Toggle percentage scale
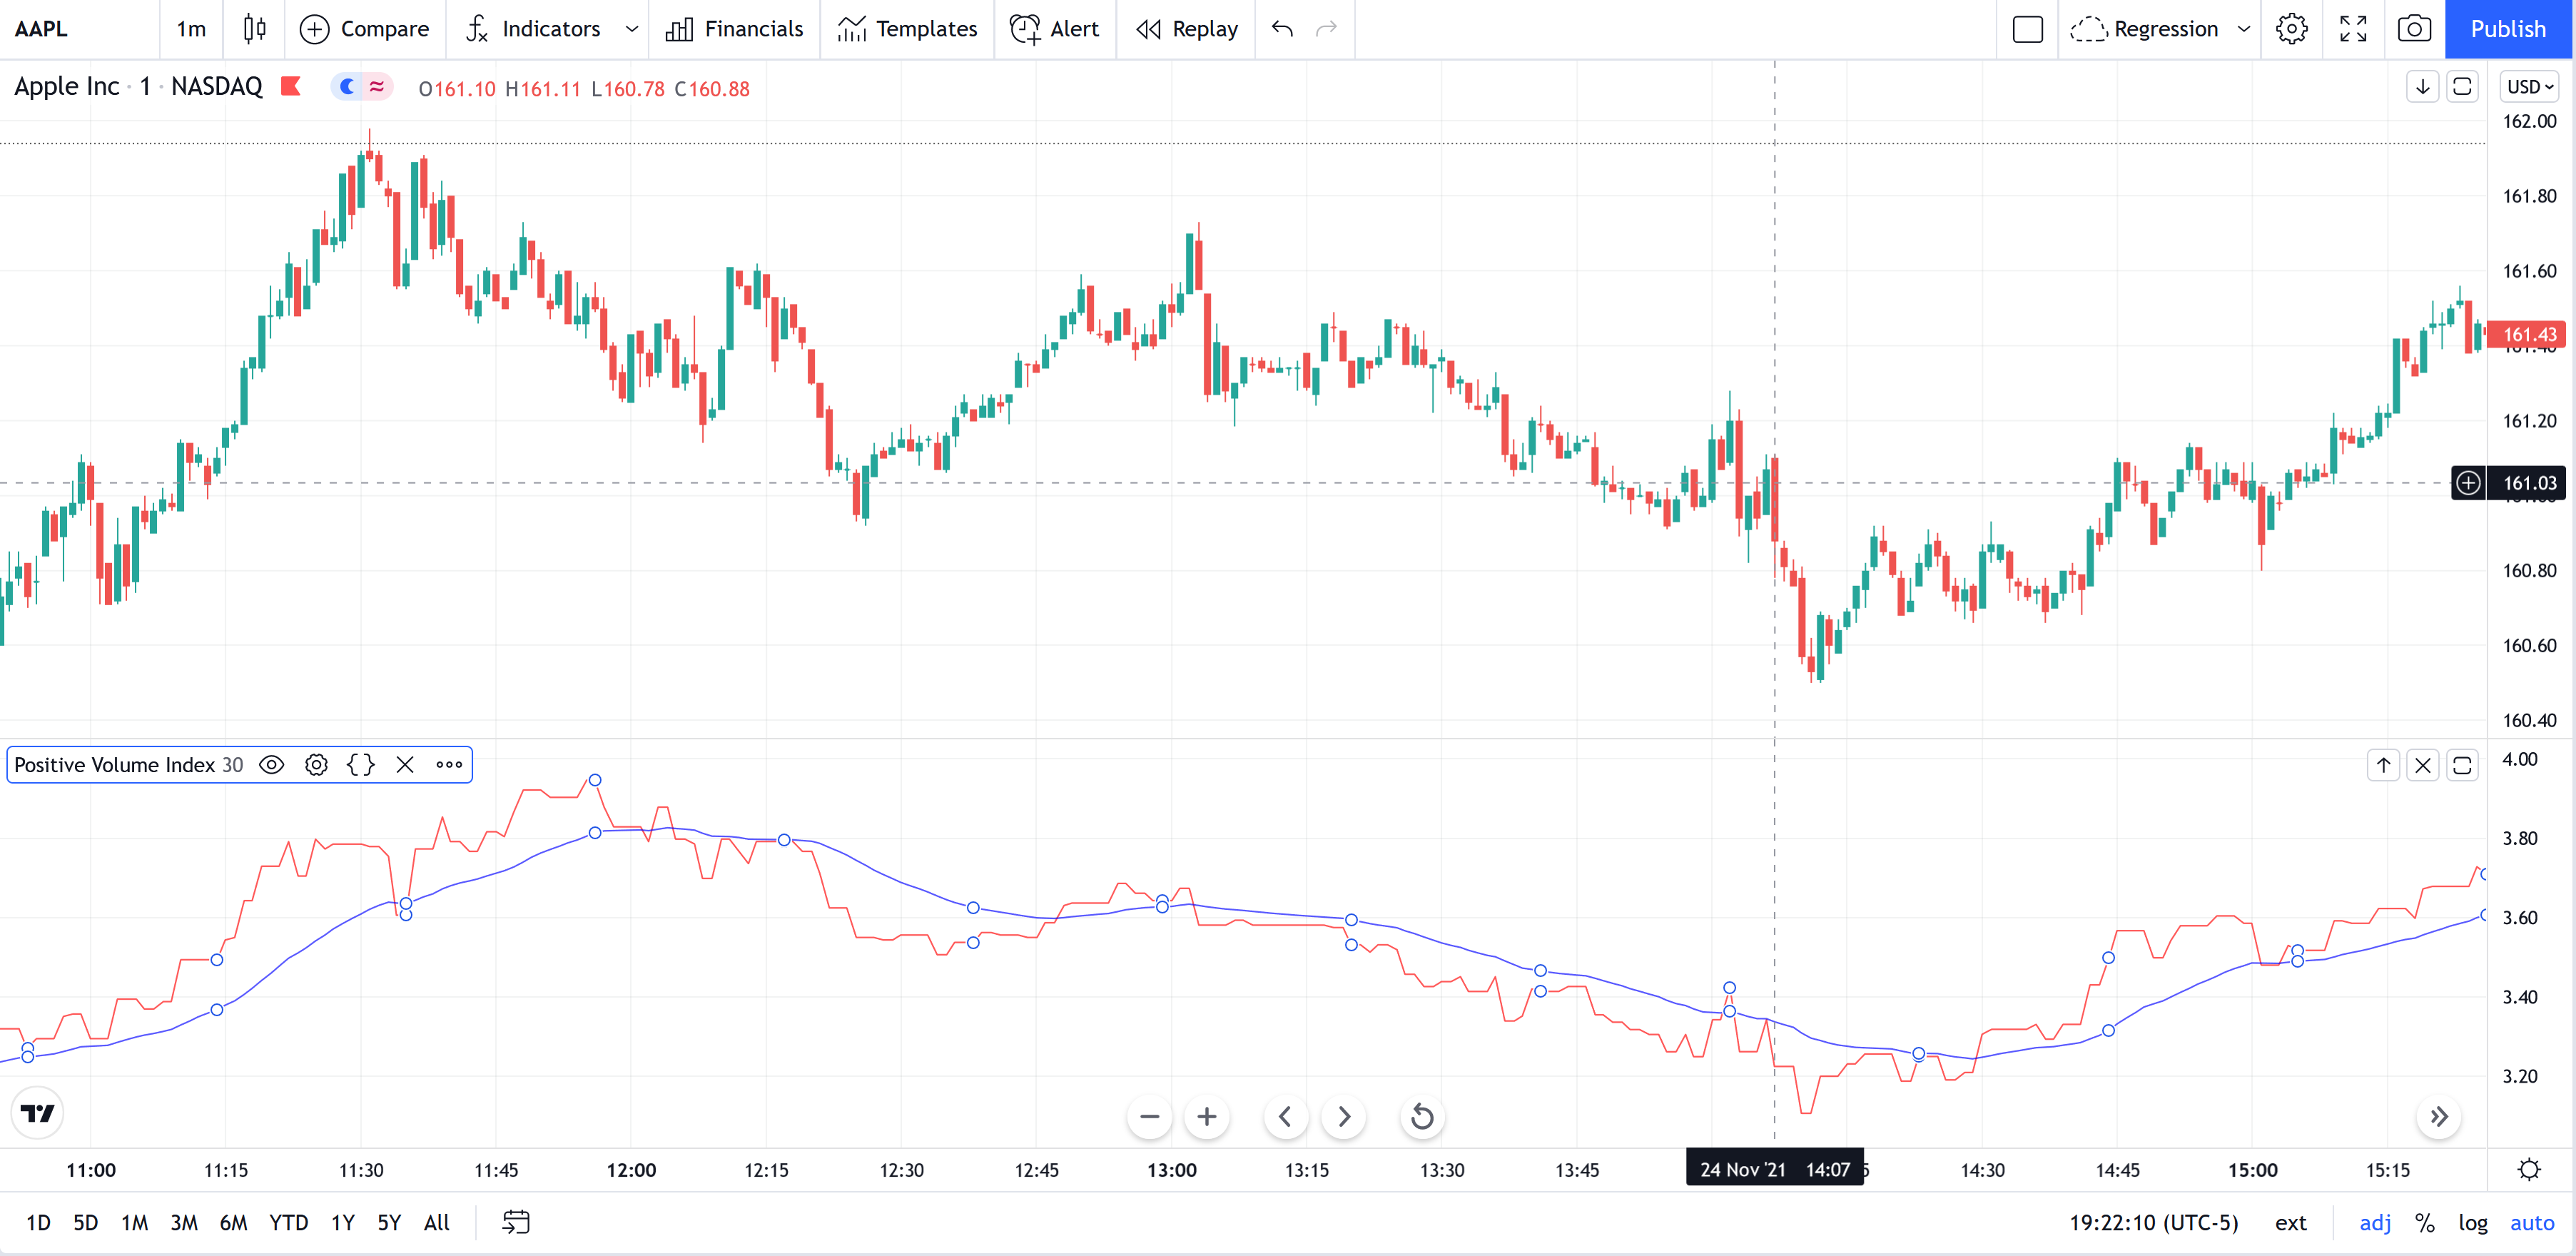 point(2424,1222)
